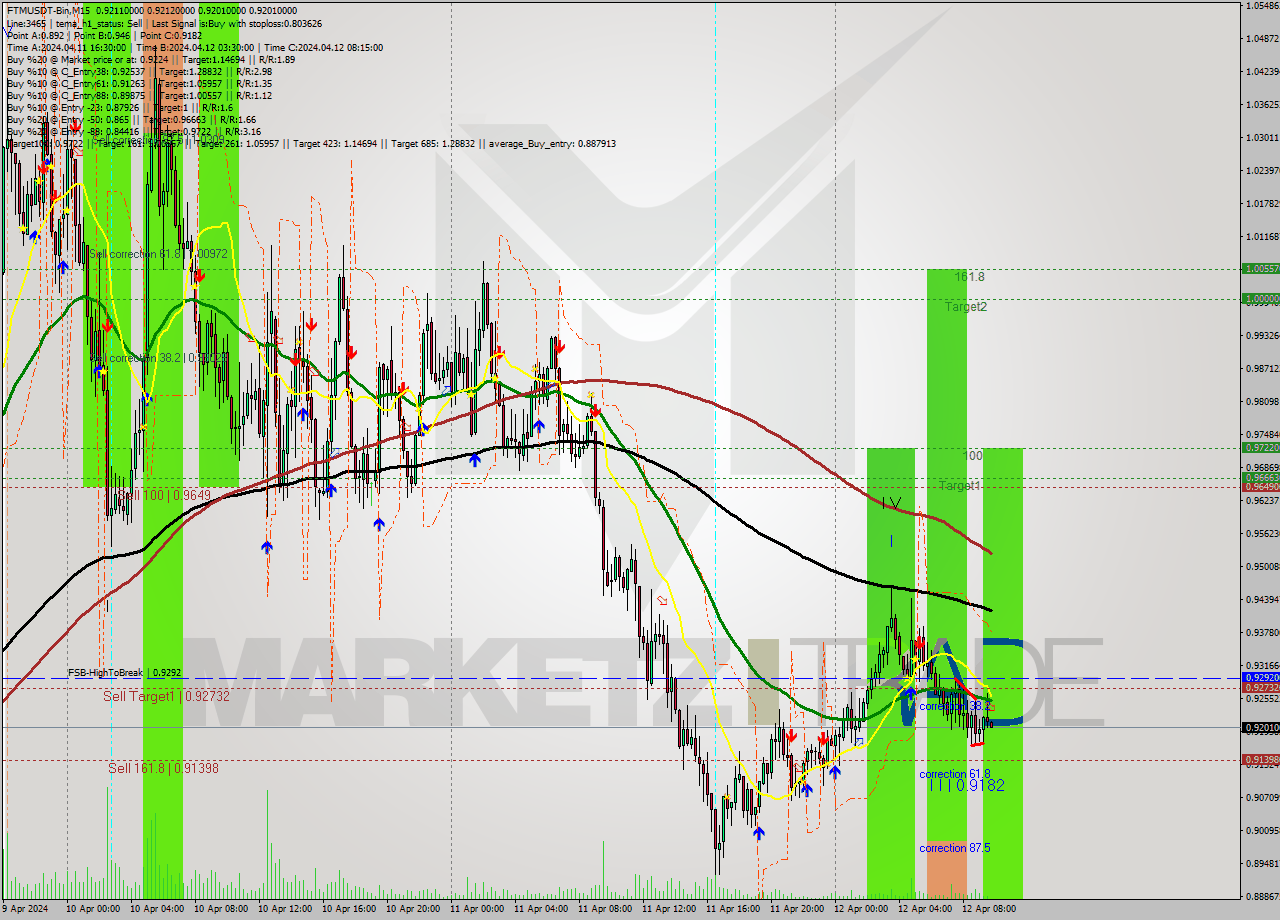Image resolution: width=1280 pixels, height=920 pixels.
Task: Click the blue 0.92920 price tag
Action: tap(1260, 677)
